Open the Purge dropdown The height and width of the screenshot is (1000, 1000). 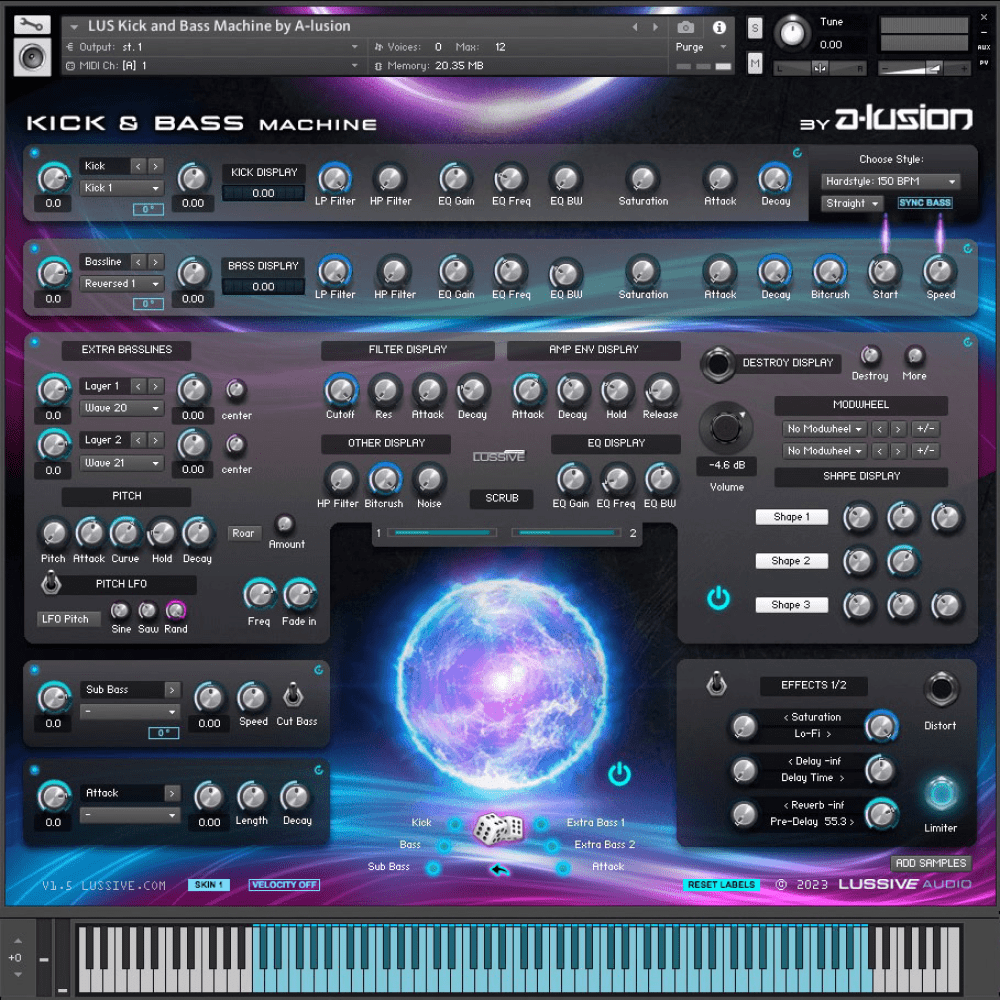[700, 47]
